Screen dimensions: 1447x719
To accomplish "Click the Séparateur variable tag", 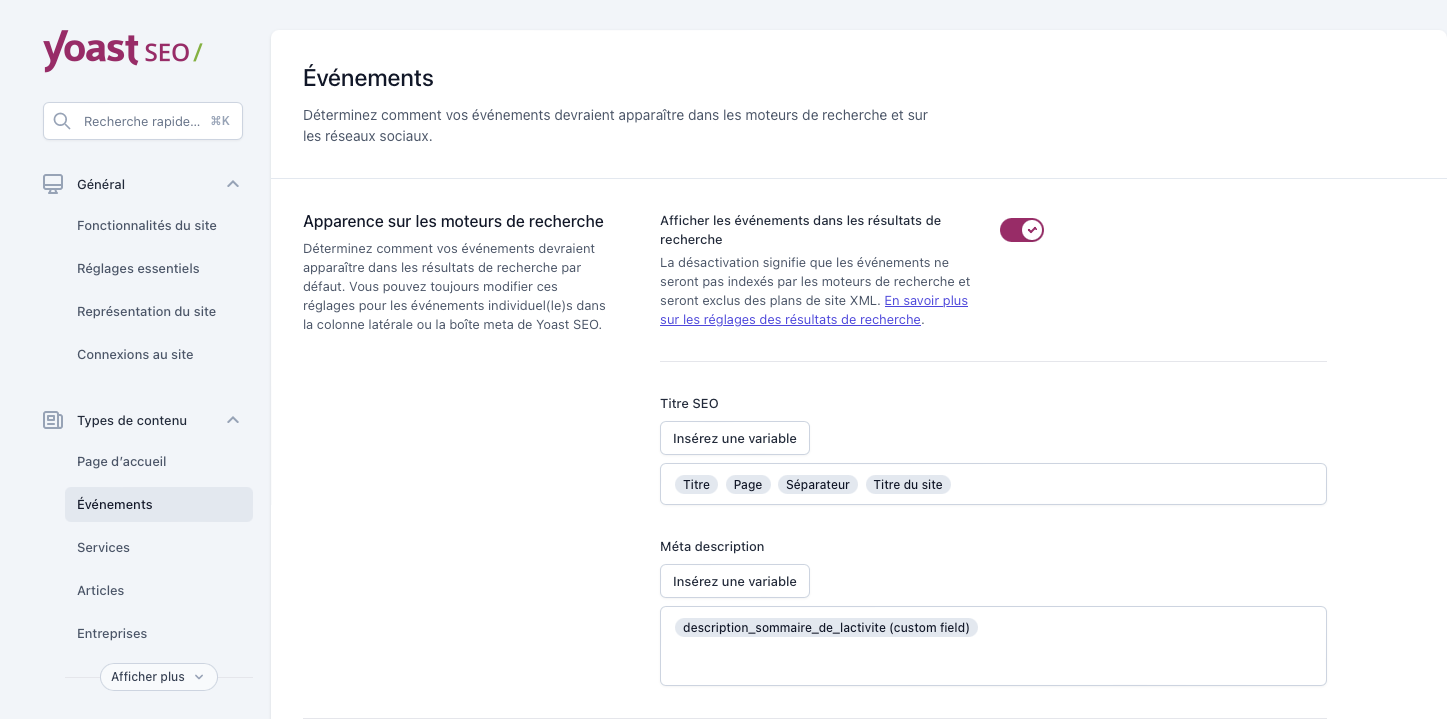I will click(x=817, y=485).
